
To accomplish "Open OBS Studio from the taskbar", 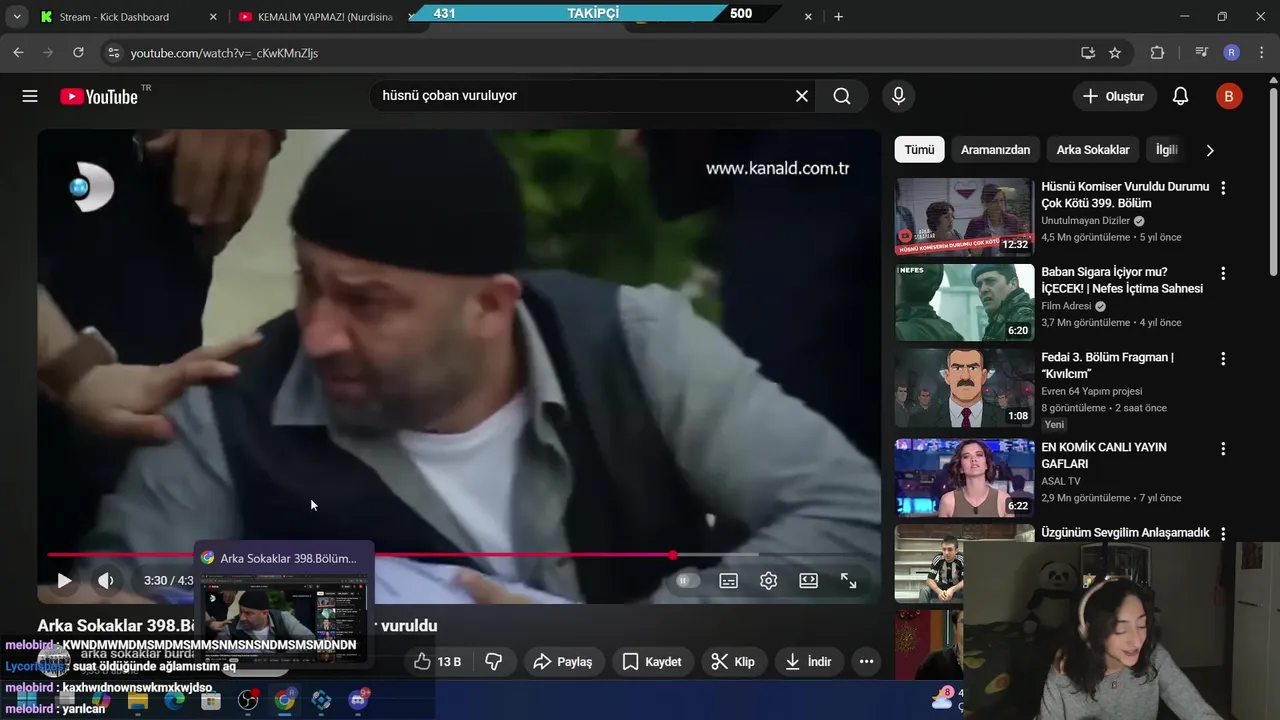I will tap(248, 700).
